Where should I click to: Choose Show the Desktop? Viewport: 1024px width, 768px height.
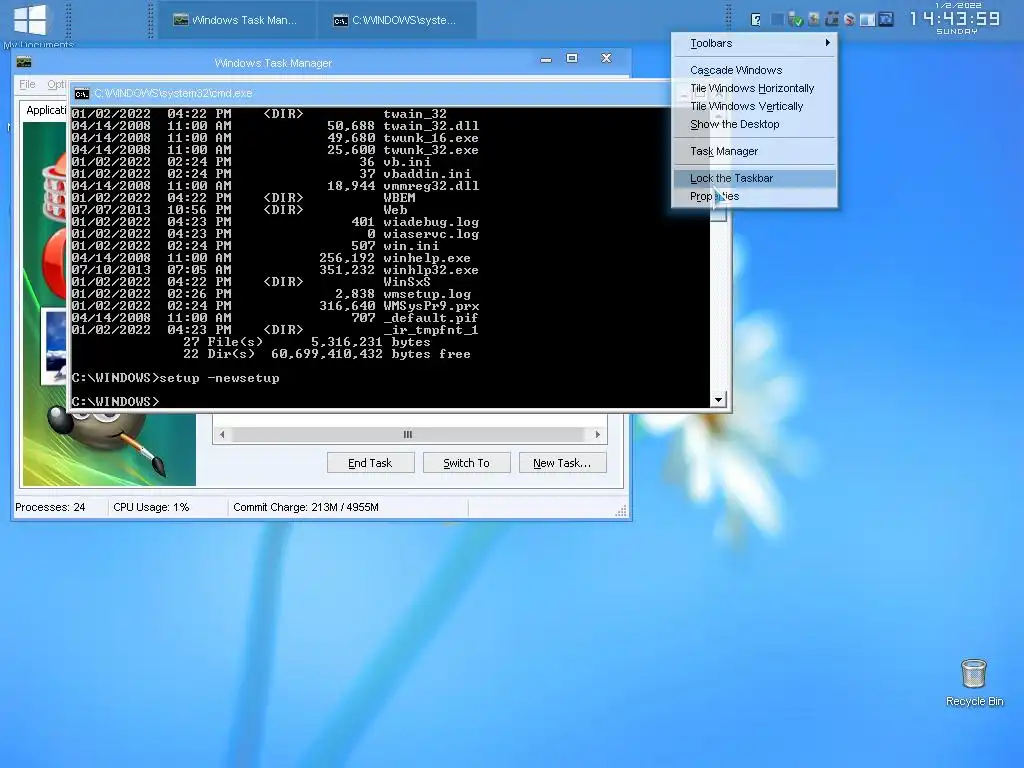tap(754, 124)
